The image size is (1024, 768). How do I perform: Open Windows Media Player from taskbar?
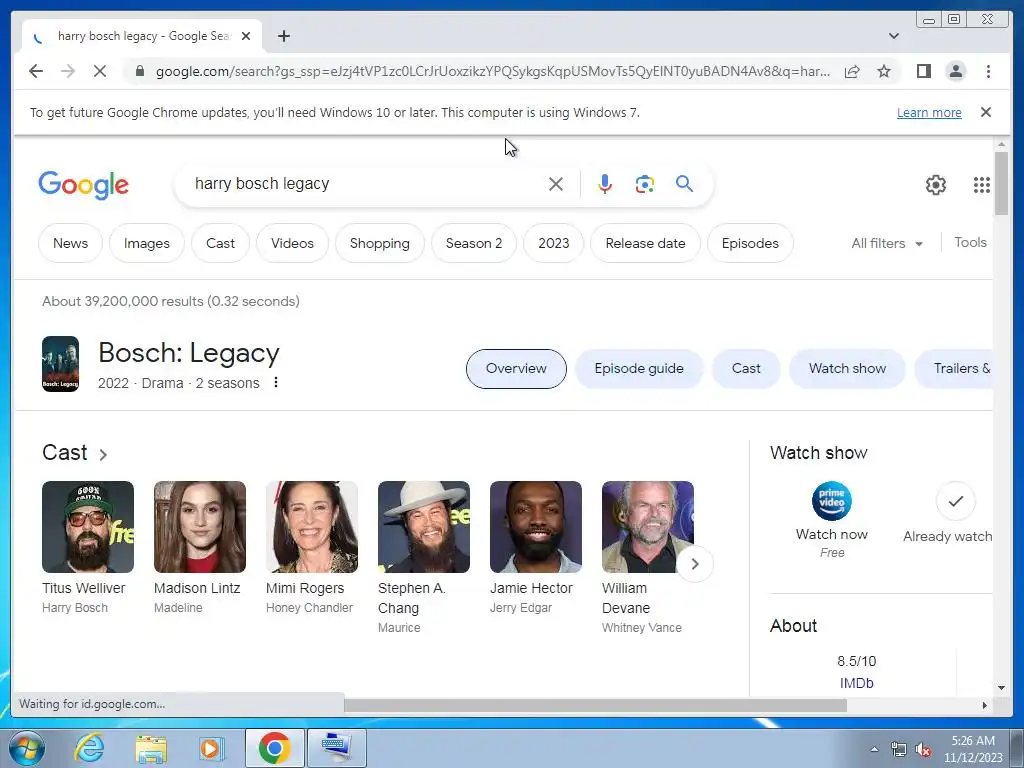(x=211, y=748)
